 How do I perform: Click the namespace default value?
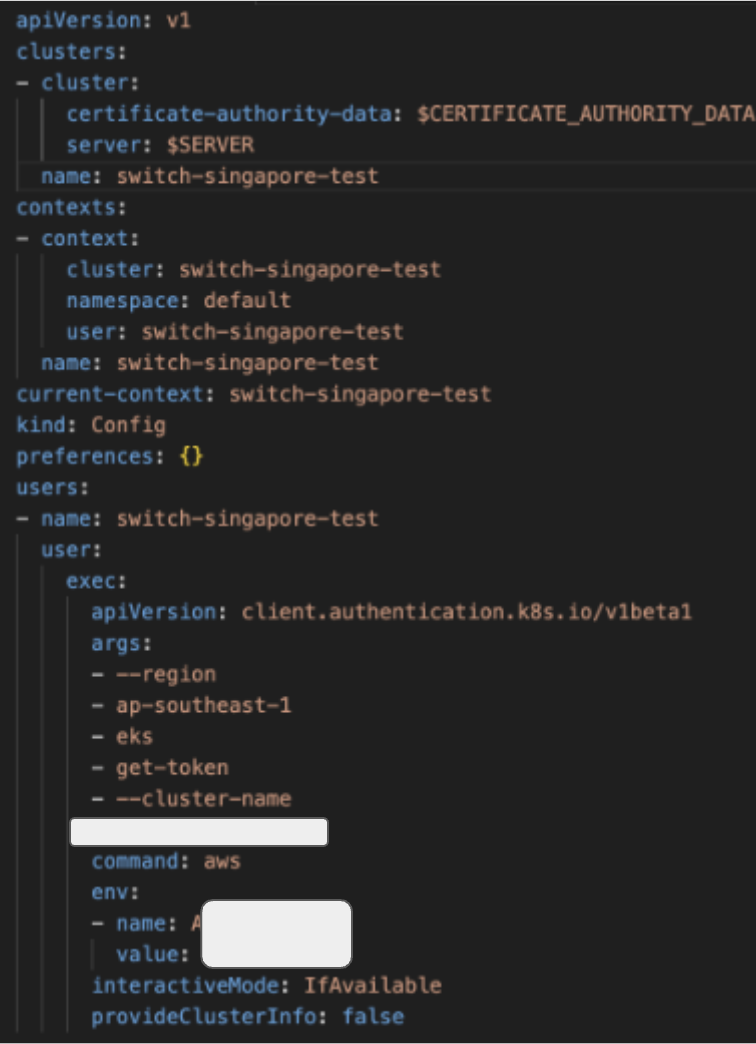coord(247,300)
